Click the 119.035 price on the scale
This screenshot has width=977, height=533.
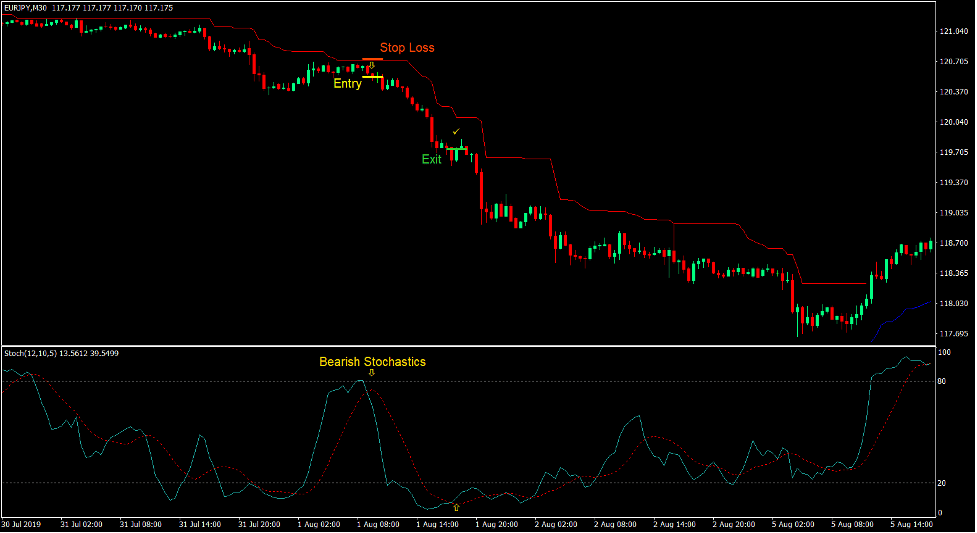point(955,213)
